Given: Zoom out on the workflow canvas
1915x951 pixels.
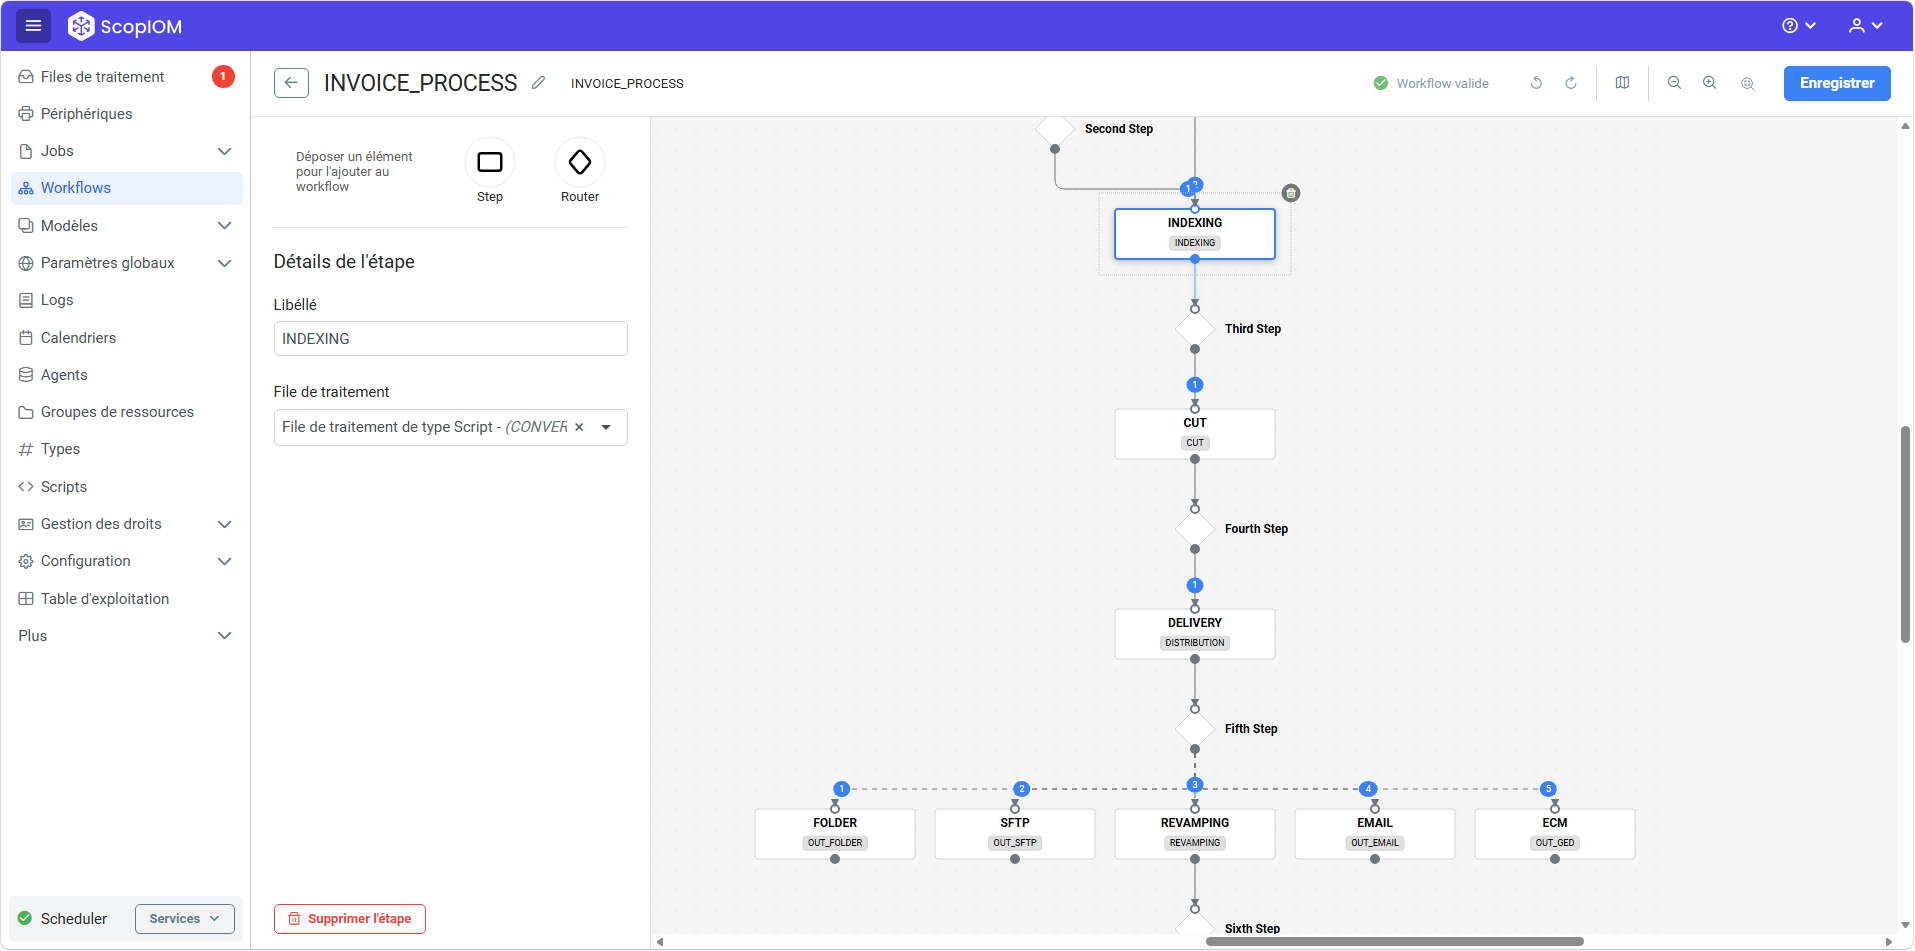Looking at the screenshot, I should pos(1674,83).
